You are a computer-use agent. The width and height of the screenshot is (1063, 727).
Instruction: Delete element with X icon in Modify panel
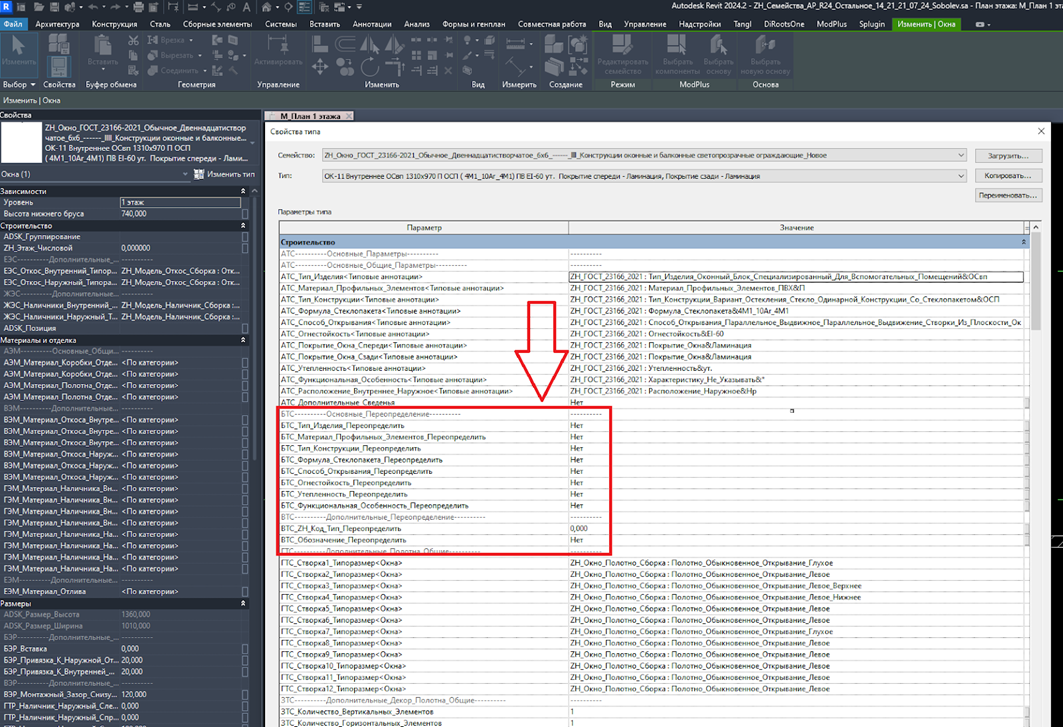coord(448,70)
